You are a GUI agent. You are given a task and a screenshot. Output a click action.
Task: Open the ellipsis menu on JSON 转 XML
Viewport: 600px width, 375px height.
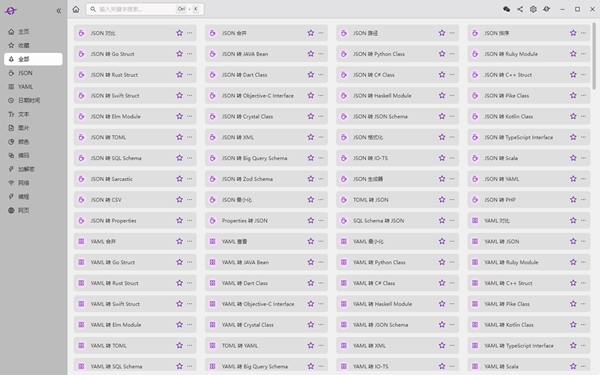321,137
